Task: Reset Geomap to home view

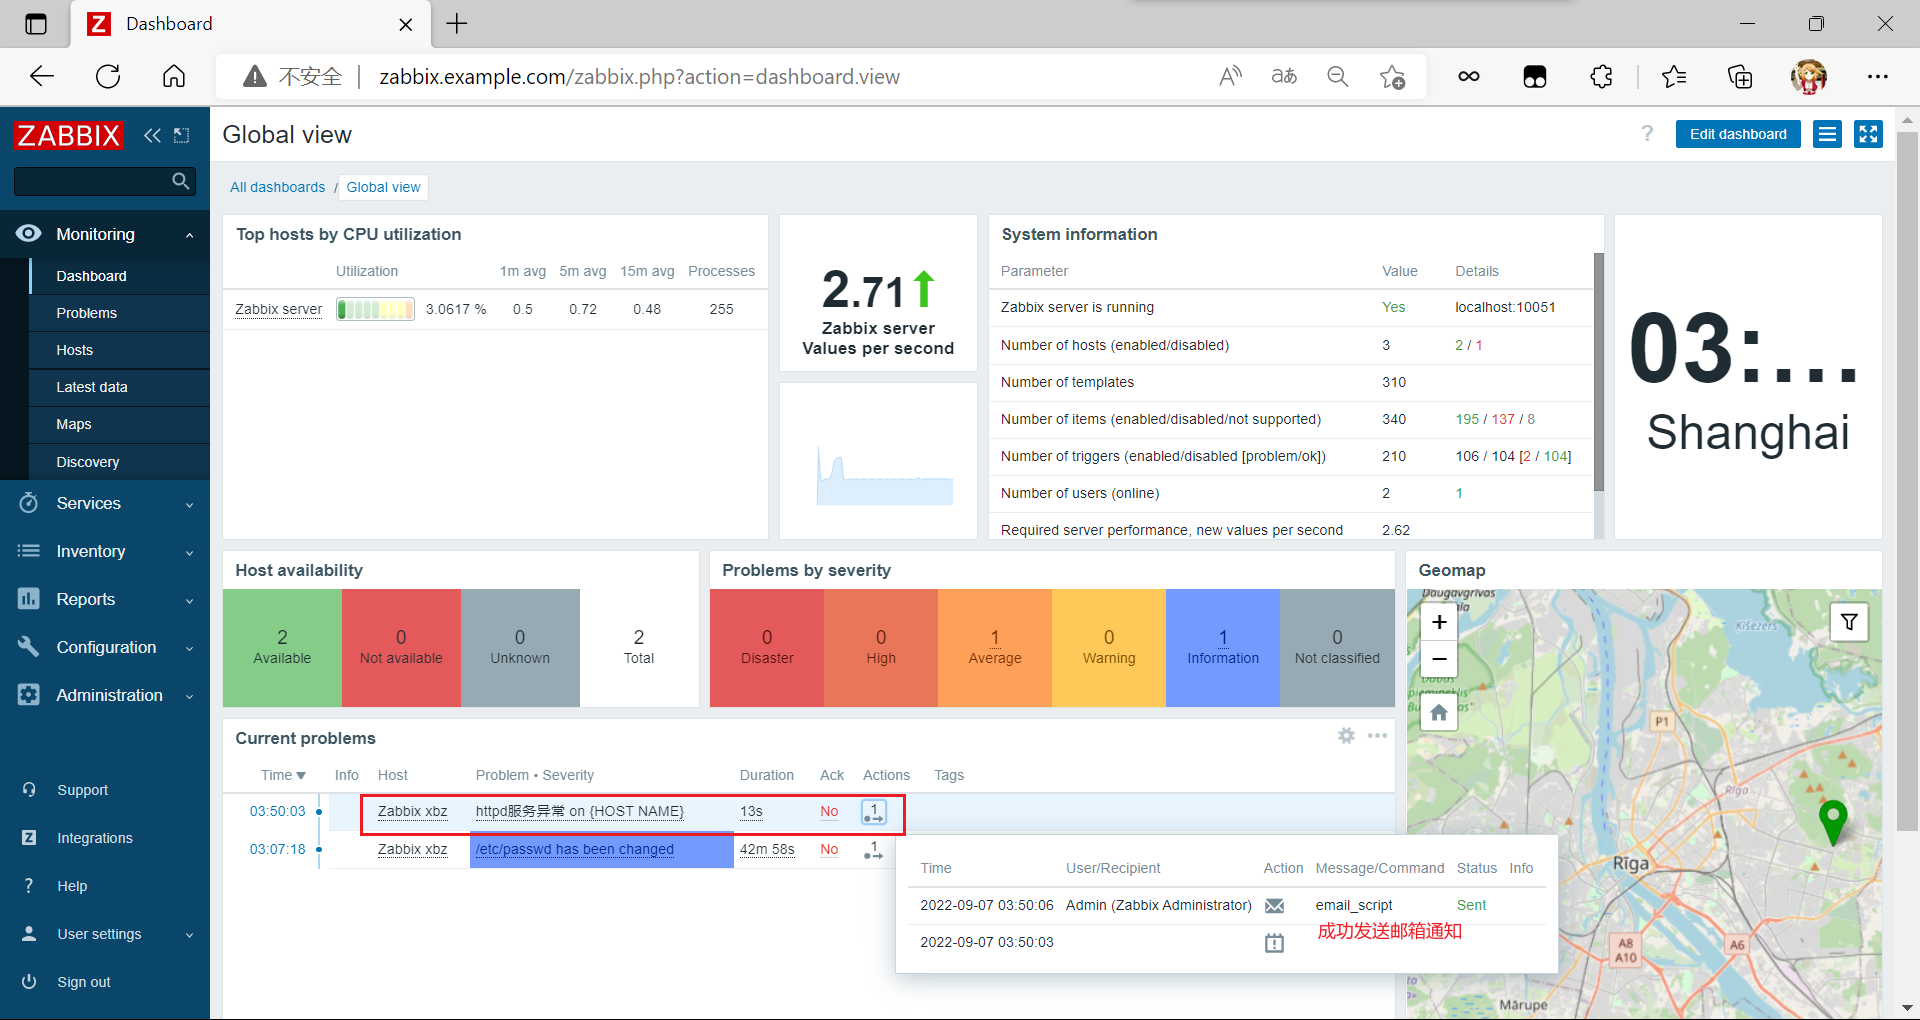Action: (x=1439, y=713)
